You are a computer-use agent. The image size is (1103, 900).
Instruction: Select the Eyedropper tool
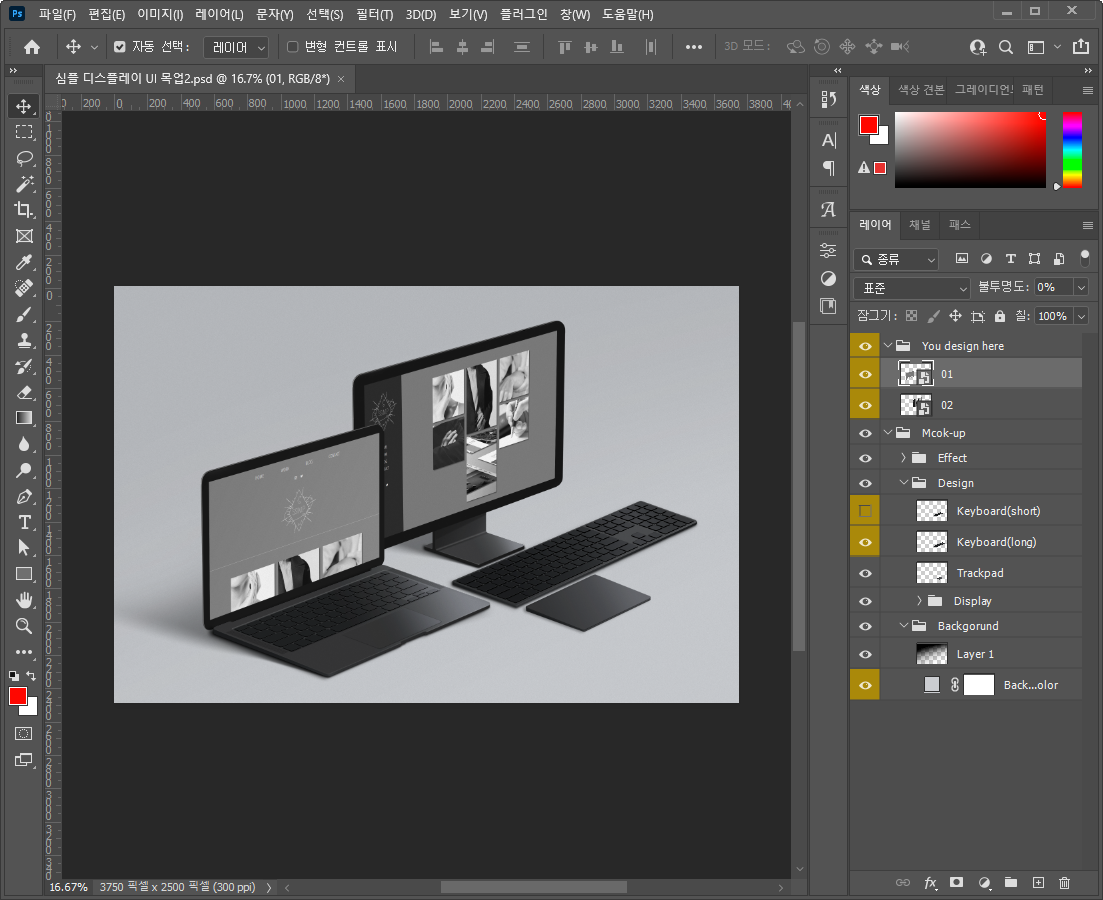pyautogui.click(x=24, y=262)
